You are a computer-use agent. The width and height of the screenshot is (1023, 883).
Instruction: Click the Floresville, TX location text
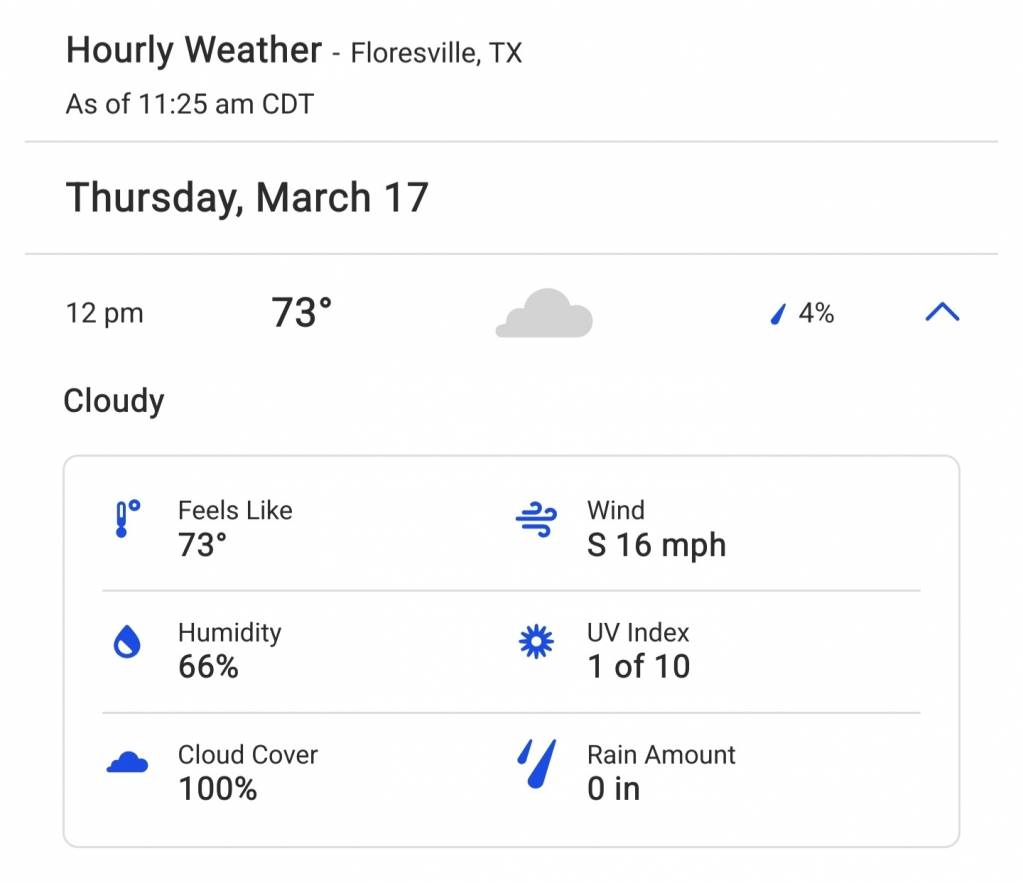436,53
